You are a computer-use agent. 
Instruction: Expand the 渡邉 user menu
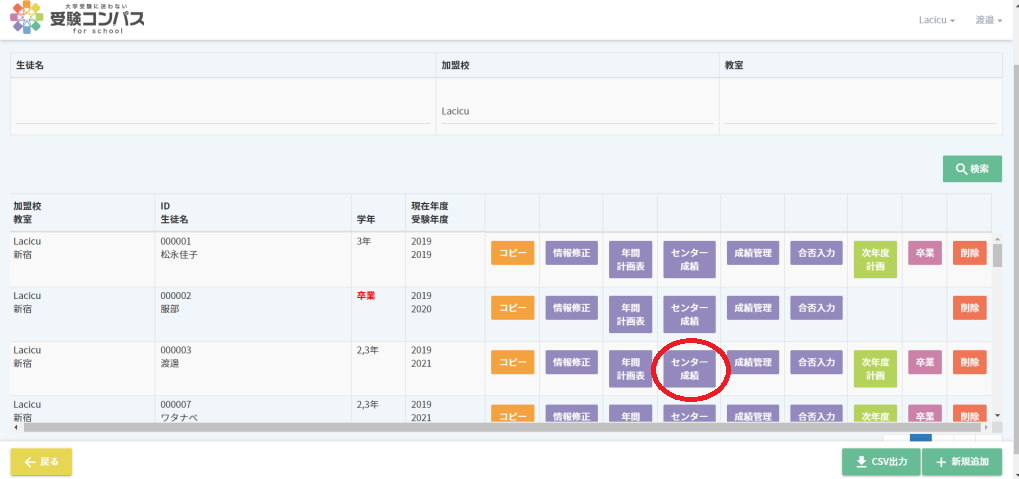coord(988,20)
